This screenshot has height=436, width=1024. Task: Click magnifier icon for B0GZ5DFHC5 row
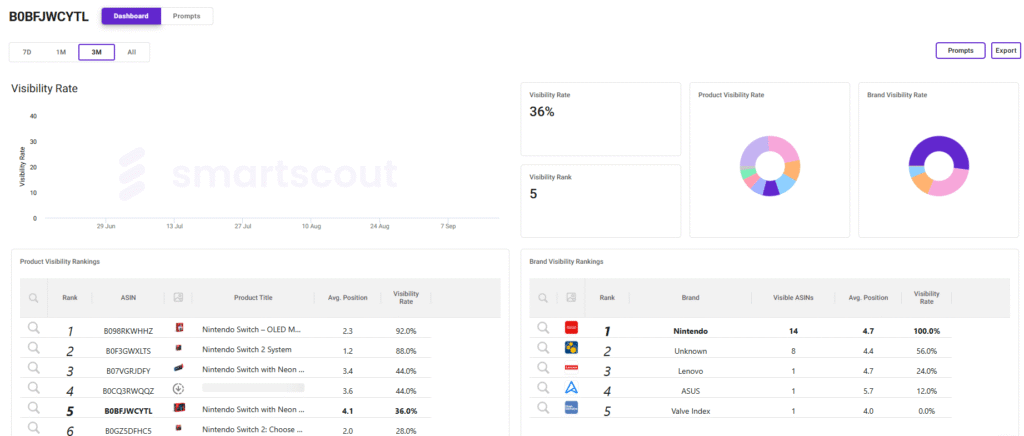(x=33, y=429)
